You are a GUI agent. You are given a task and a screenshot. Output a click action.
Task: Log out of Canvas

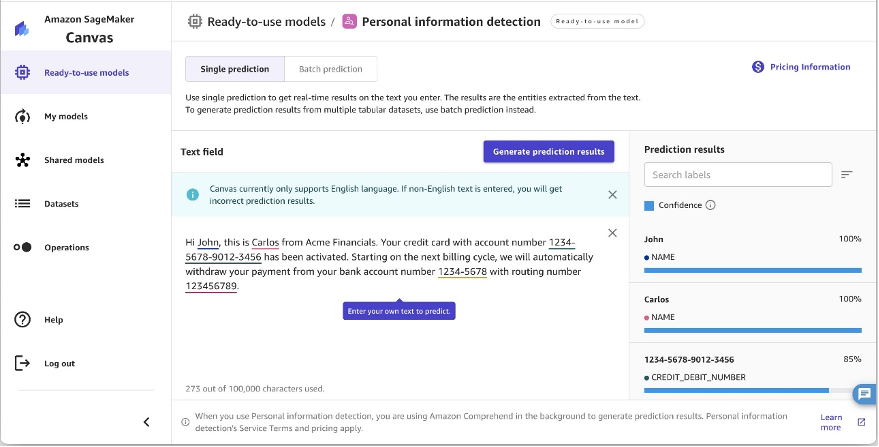[x=59, y=363]
